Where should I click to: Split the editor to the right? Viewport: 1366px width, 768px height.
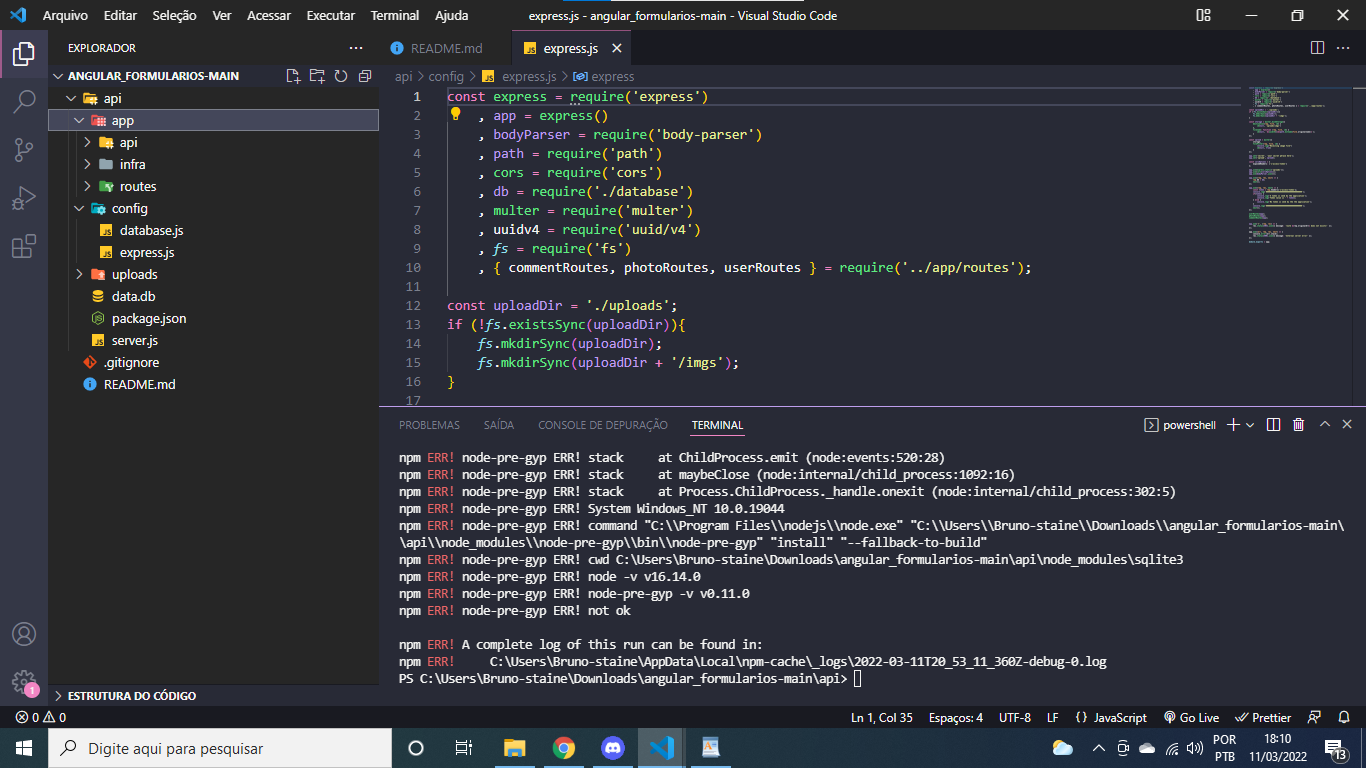point(1317,48)
